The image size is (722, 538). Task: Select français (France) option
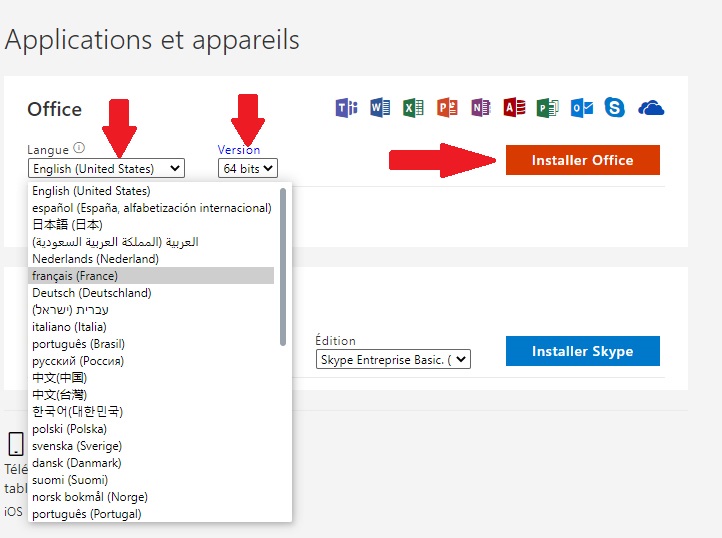pos(153,275)
